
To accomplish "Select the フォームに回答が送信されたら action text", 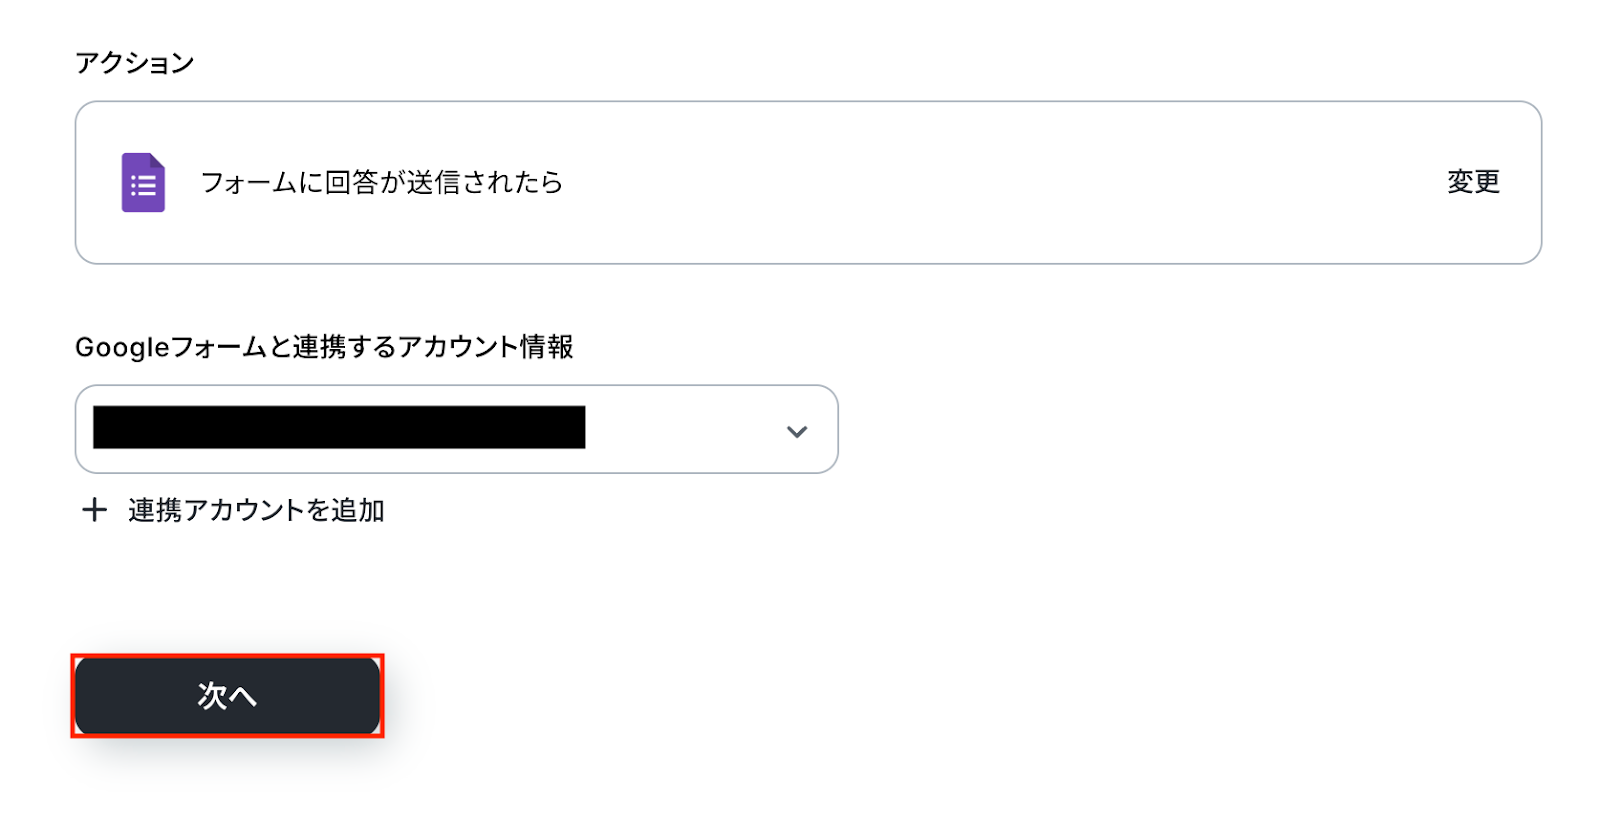I will click(x=381, y=182).
